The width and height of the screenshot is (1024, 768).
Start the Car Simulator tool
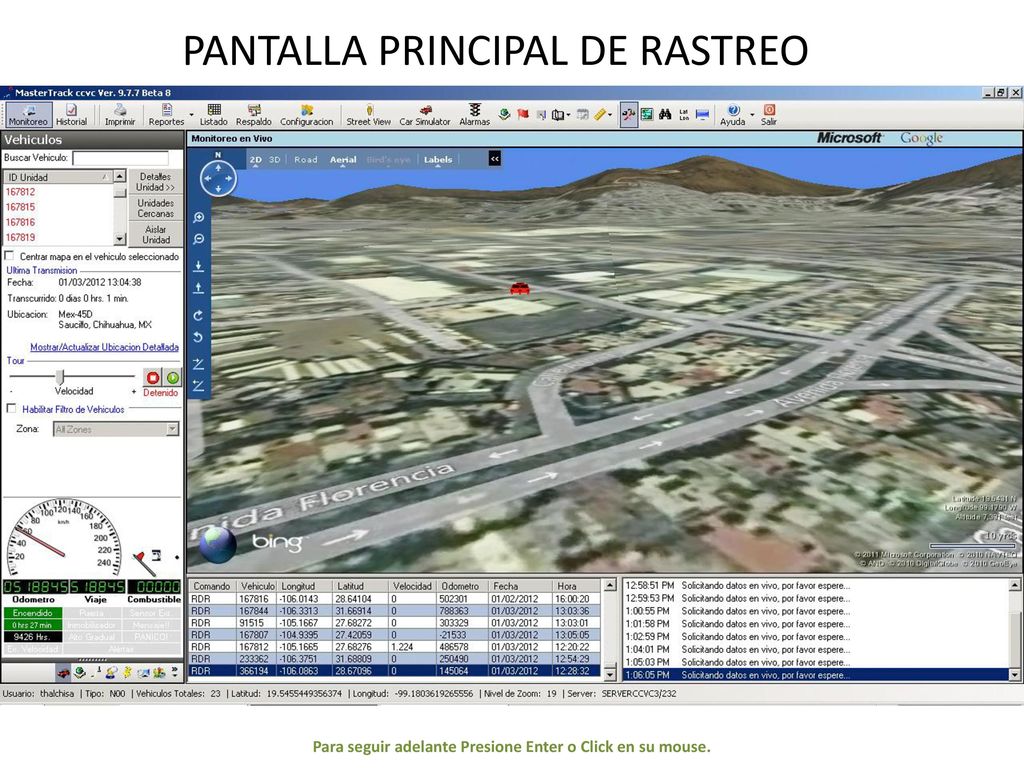(x=424, y=114)
